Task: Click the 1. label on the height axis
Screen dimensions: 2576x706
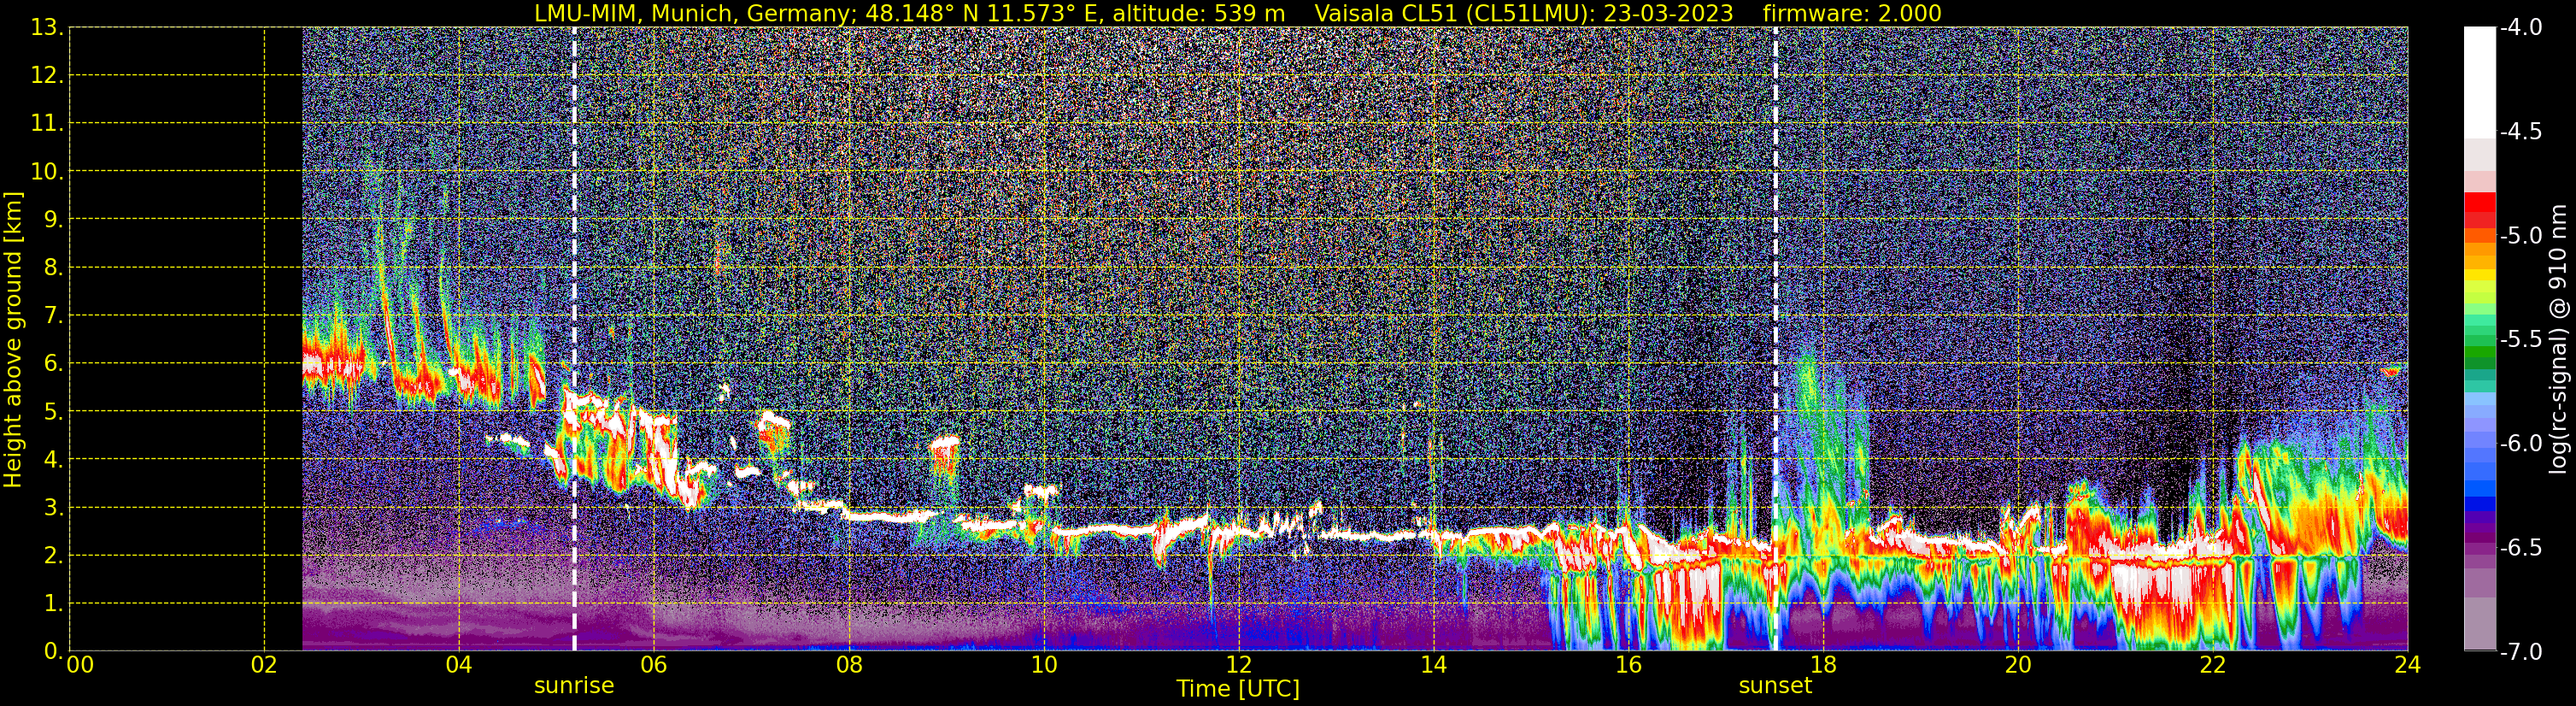Action: click(53, 604)
